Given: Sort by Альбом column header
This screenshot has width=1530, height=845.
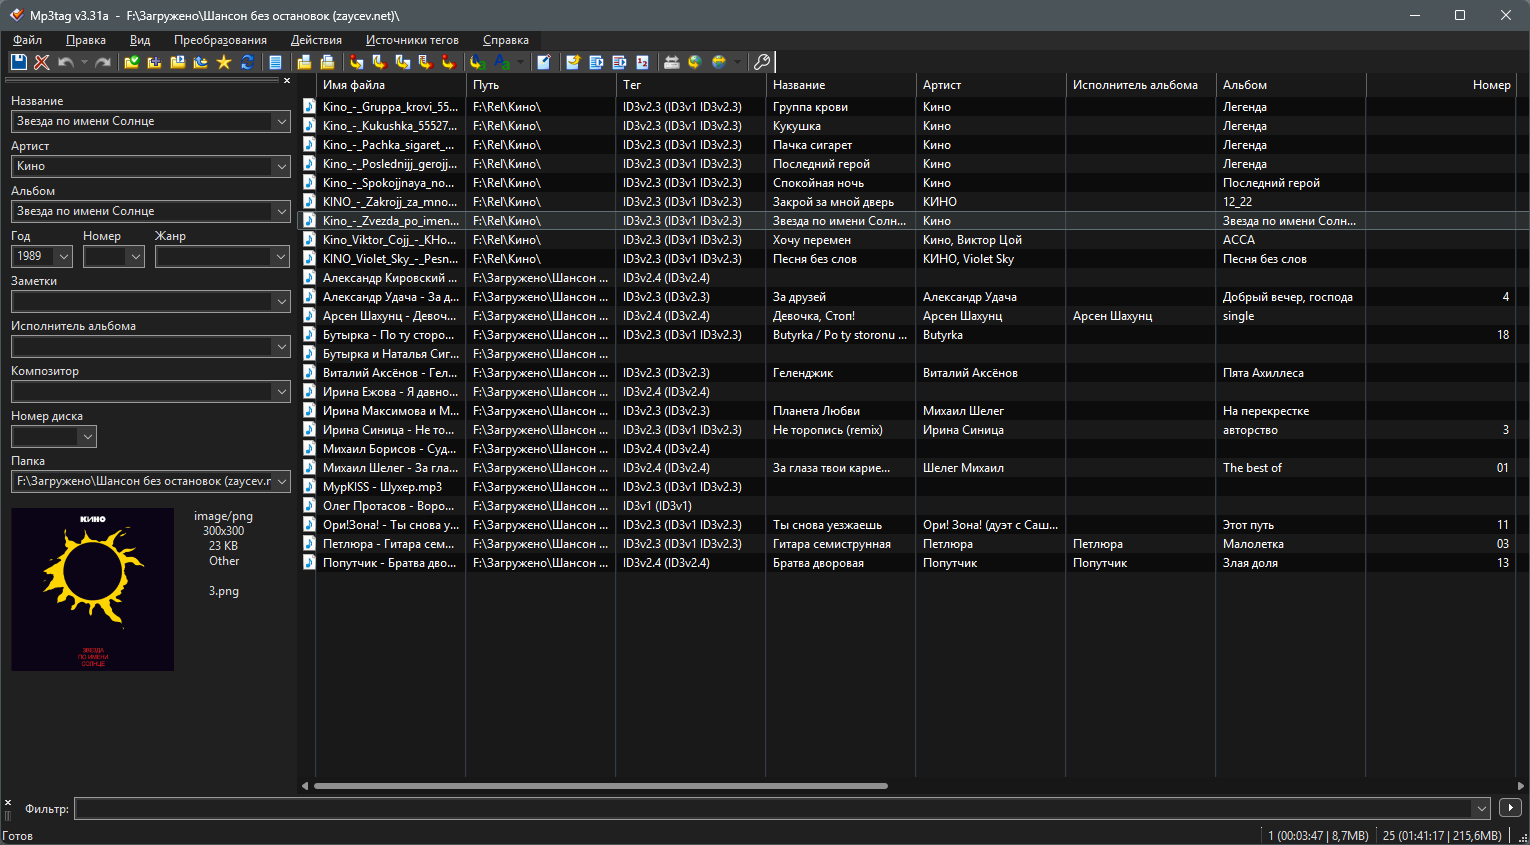Looking at the screenshot, I should coord(1291,85).
